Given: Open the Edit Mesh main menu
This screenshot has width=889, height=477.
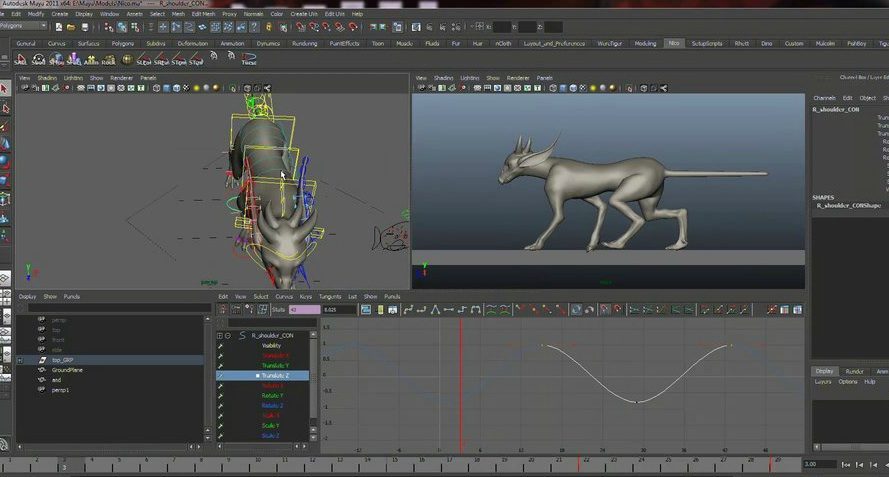Looking at the screenshot, I should [203, 14].
